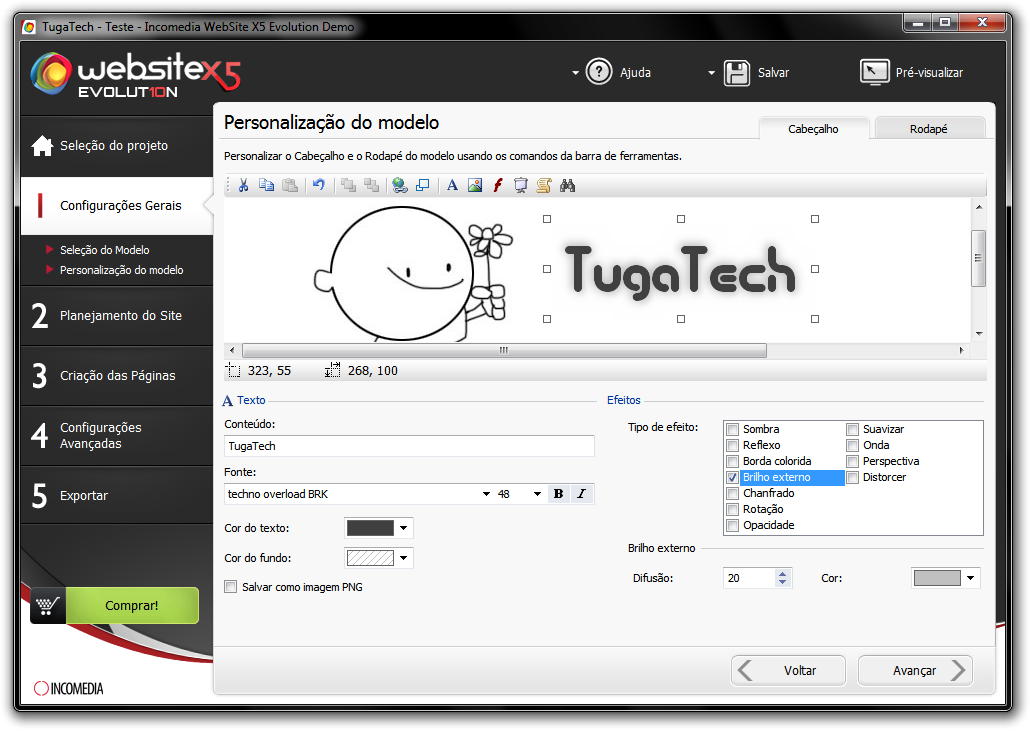This screenshot has height=731, width=1030.
Task: Click the WebSite X5 Evolution logo
Action: pos(136,75)
